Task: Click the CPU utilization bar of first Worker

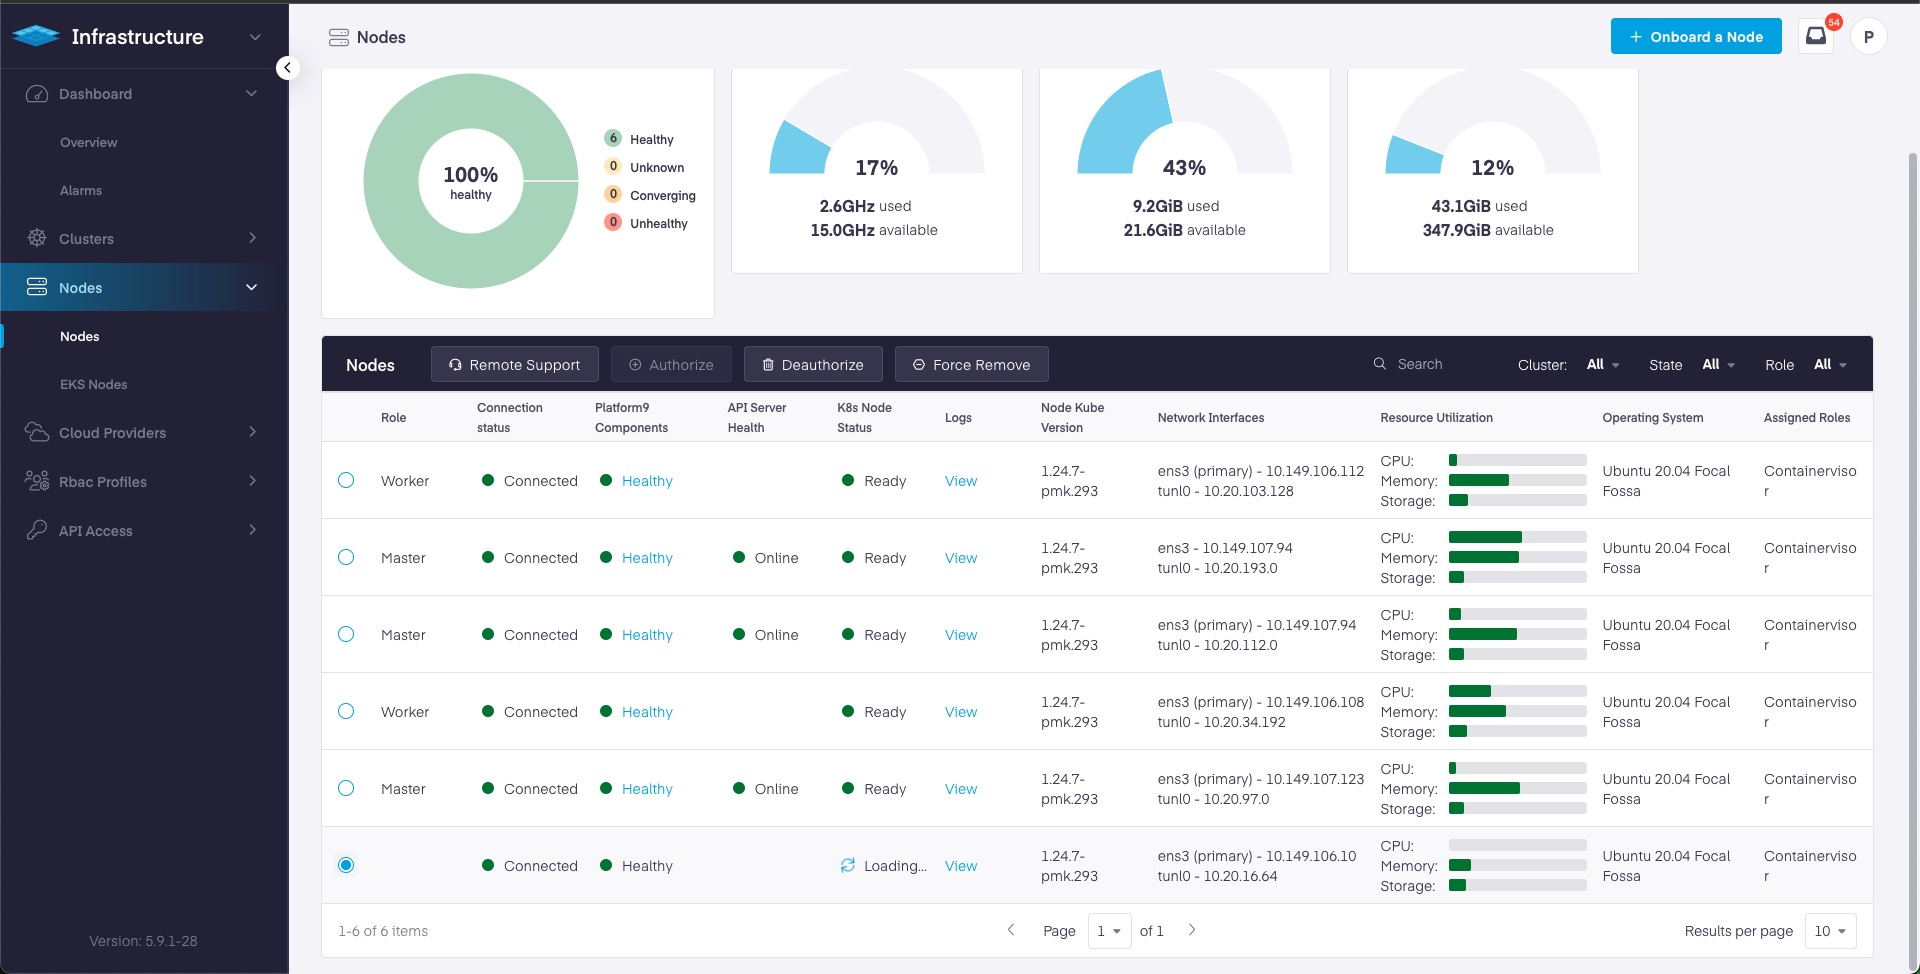Action: point(1517,460)
